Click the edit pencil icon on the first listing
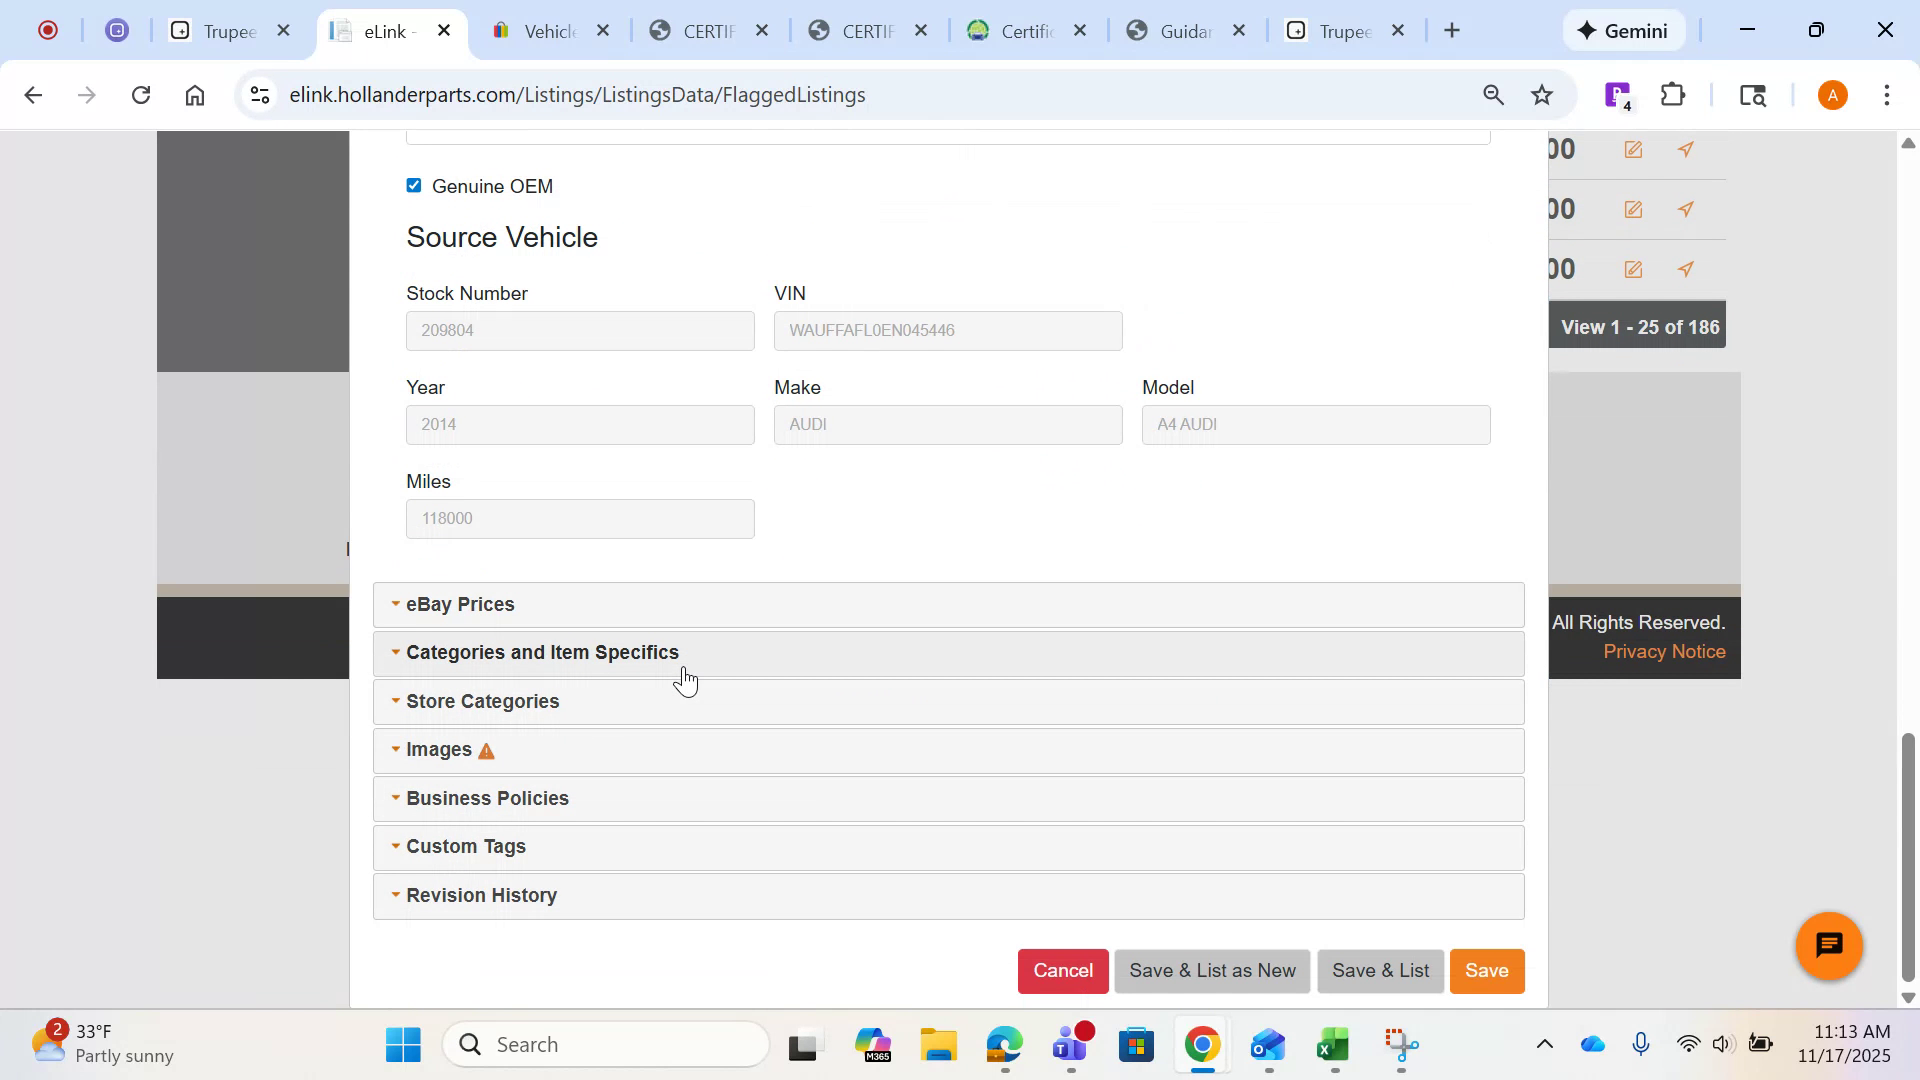1920x1080 pixels. point(1634,149)
